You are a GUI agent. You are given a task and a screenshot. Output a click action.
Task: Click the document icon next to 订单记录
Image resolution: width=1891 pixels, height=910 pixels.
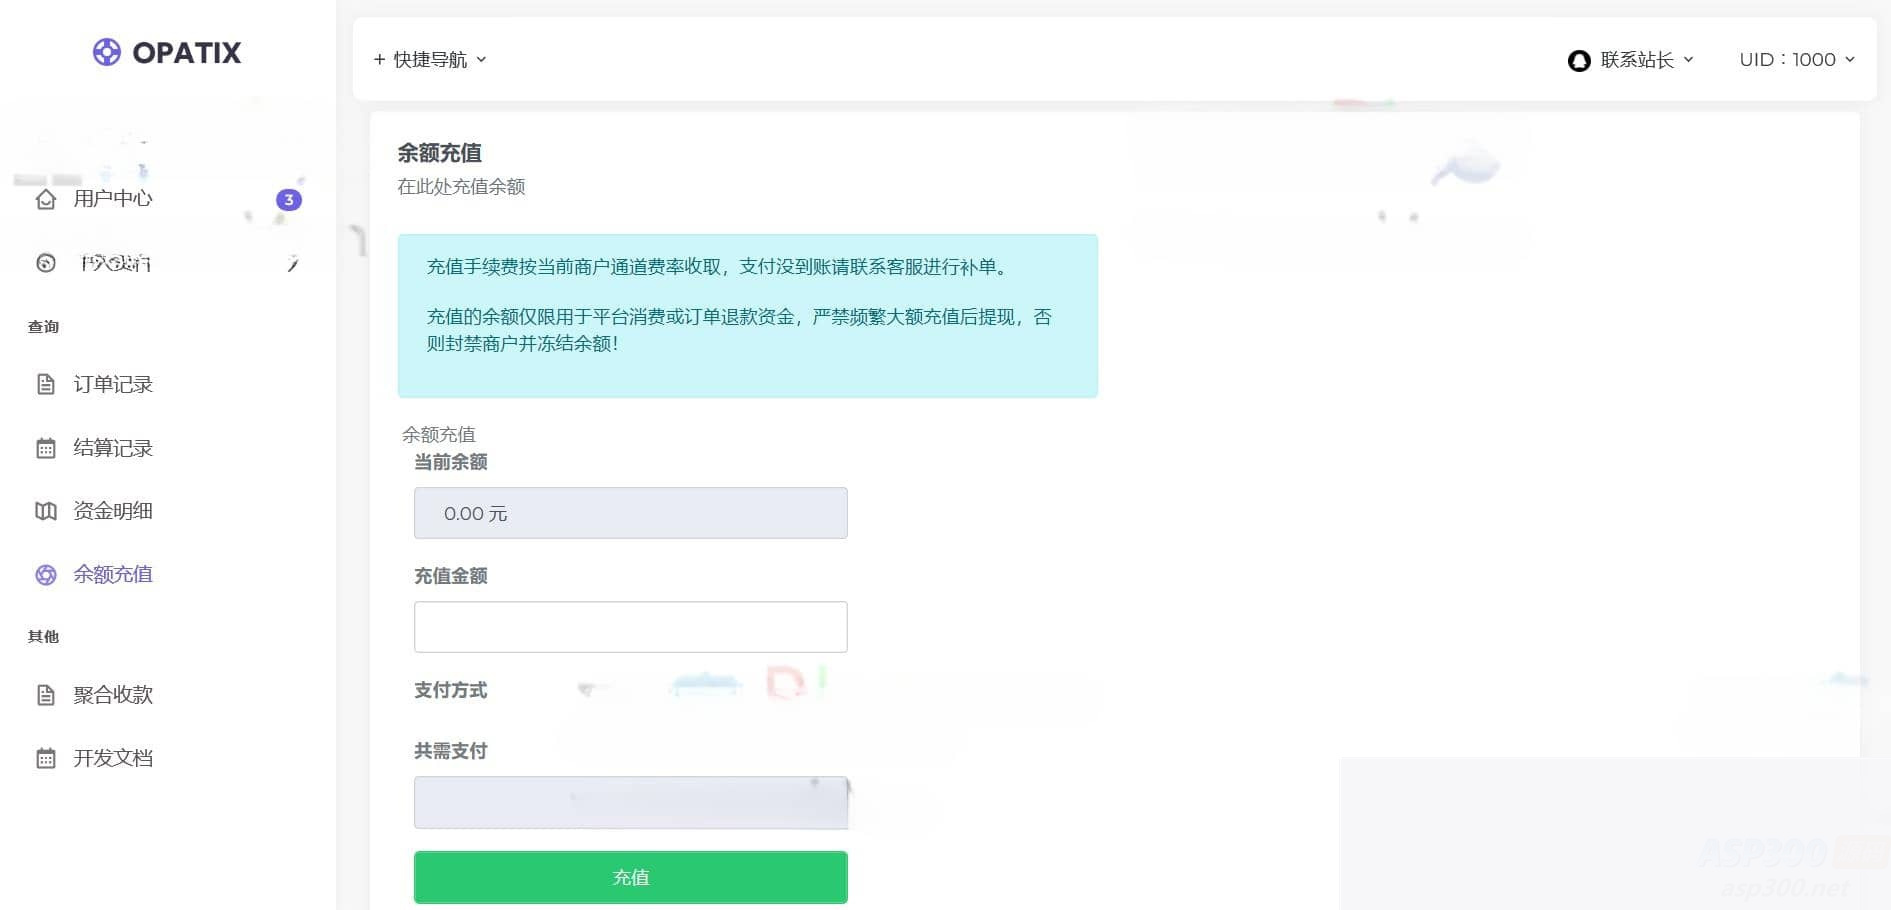click(46, 384)
